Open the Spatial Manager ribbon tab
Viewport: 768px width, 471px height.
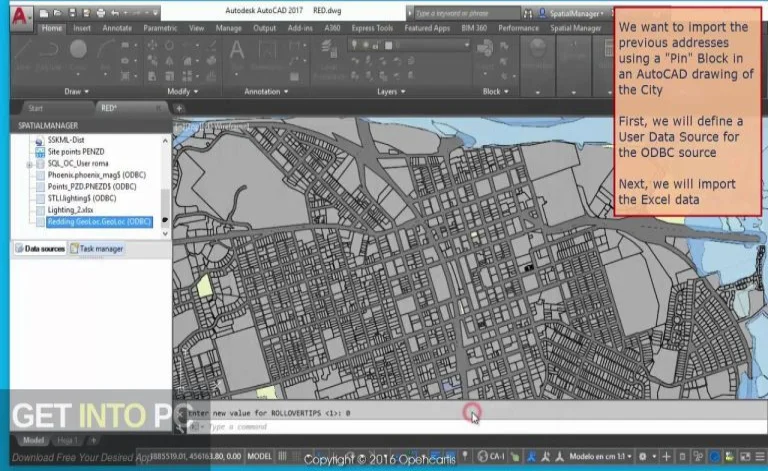click(x=576, y=28)
